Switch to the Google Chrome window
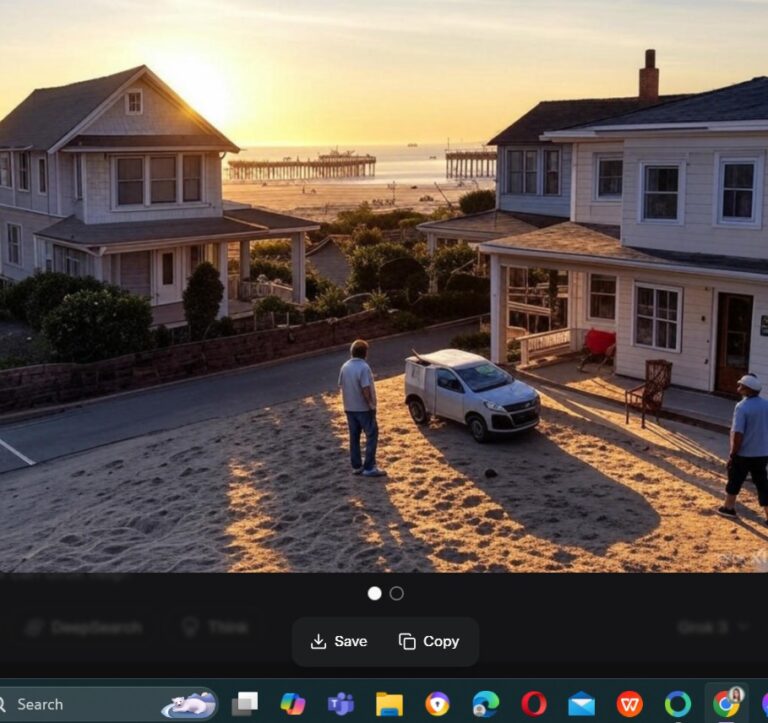The image size is (768, 723). click(x=726, y=704)
